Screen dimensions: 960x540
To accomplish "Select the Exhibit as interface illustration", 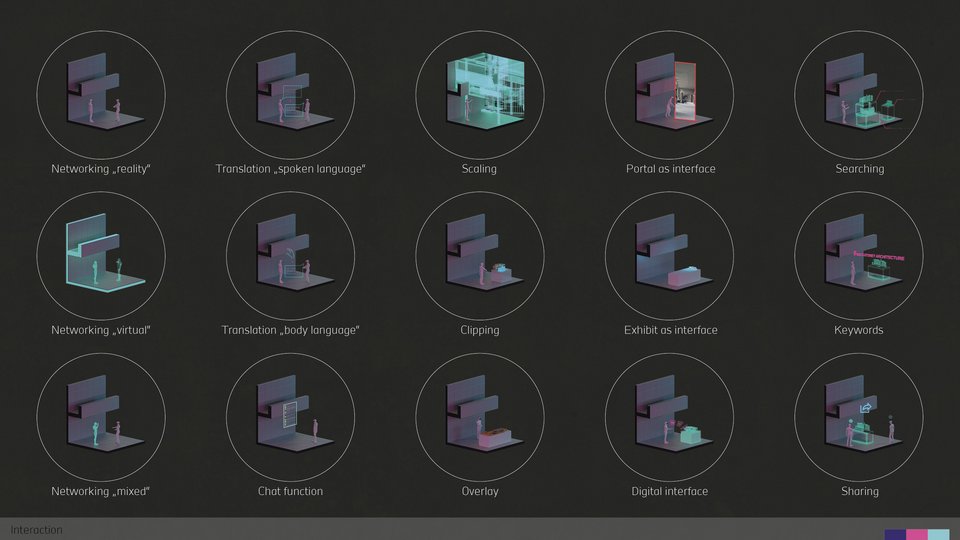I will [669, 256].
